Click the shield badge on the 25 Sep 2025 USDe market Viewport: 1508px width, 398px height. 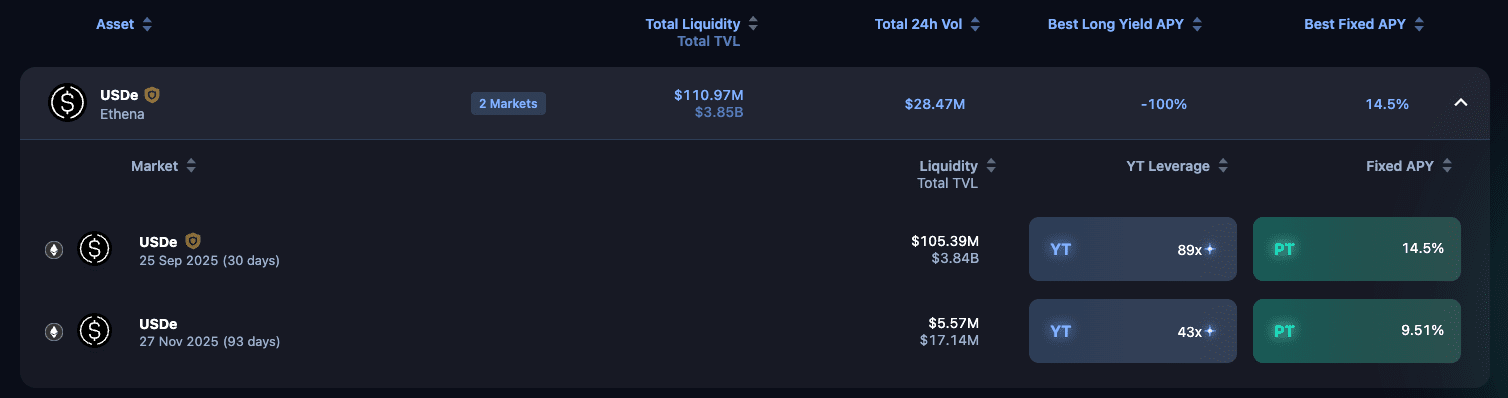pyautogui.click(x=193, y=241)
